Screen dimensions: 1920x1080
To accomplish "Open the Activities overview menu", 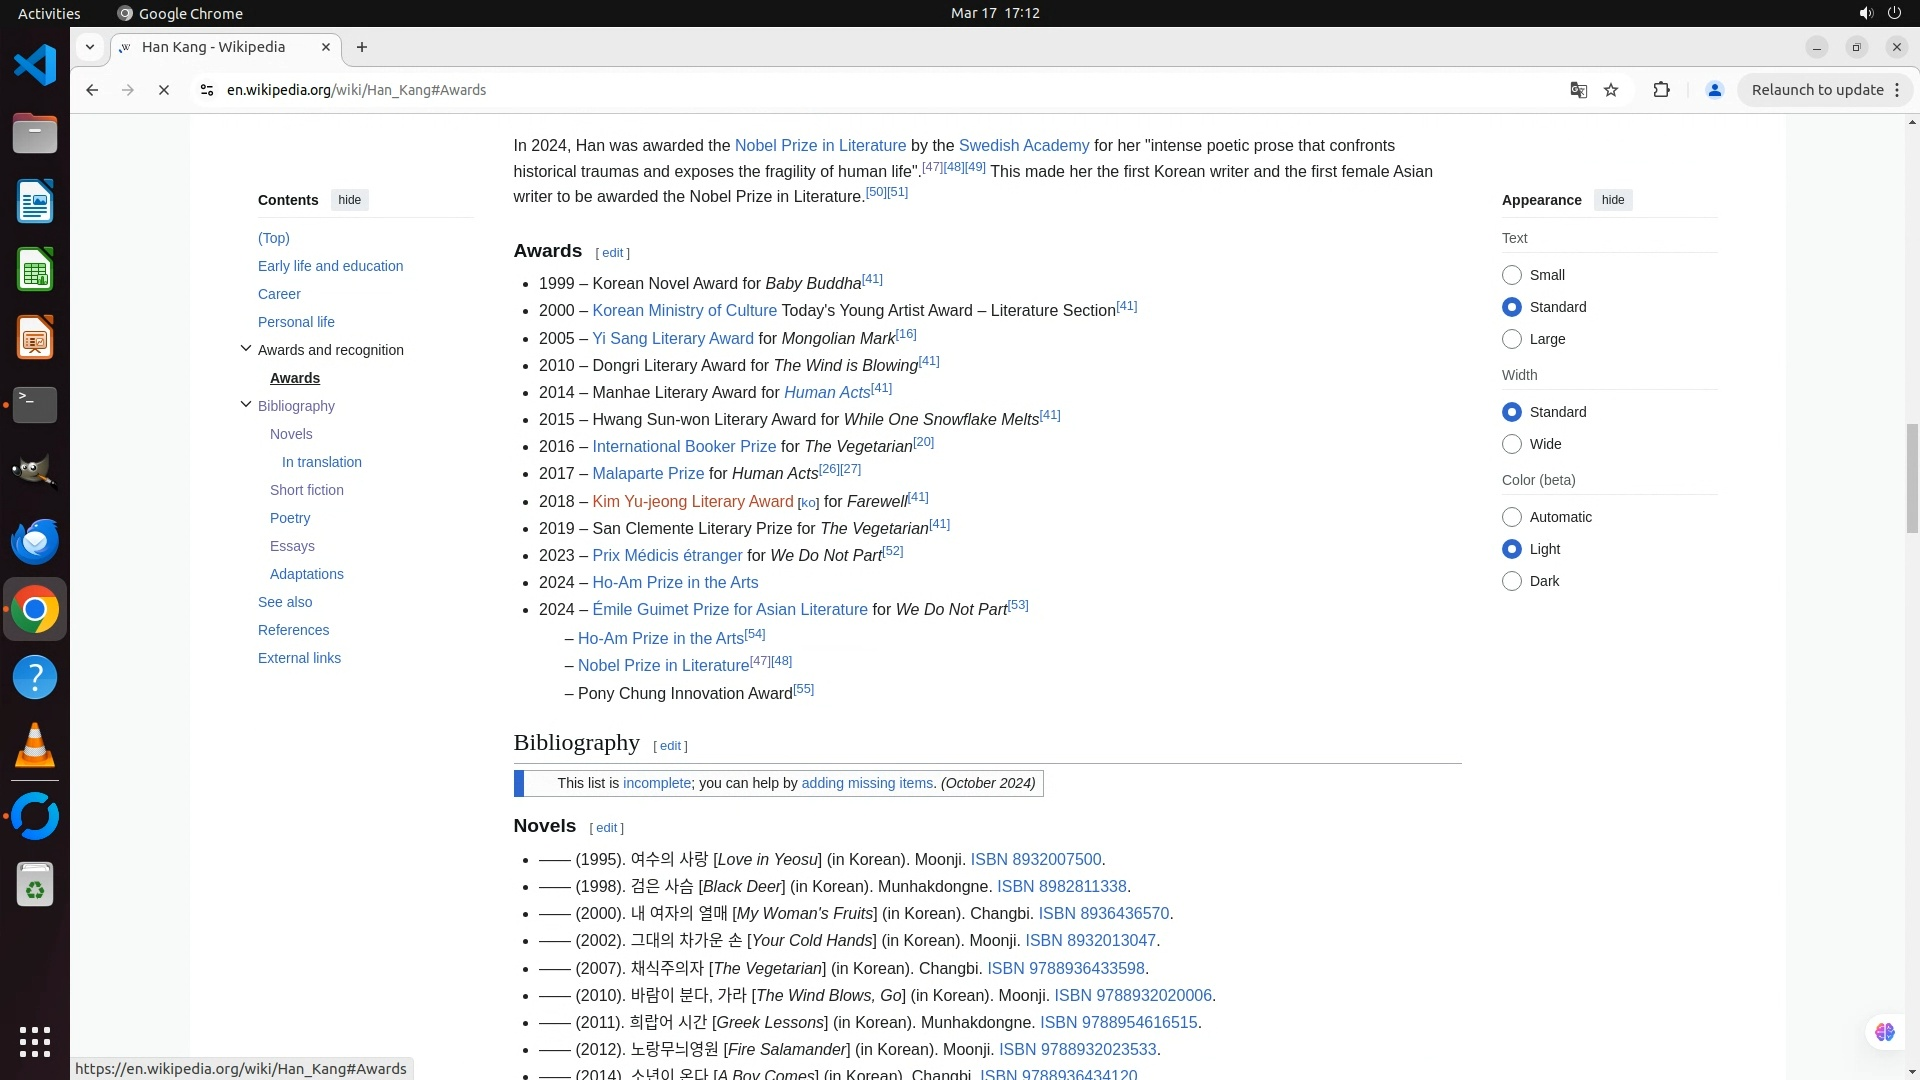I will click(49, 13).
